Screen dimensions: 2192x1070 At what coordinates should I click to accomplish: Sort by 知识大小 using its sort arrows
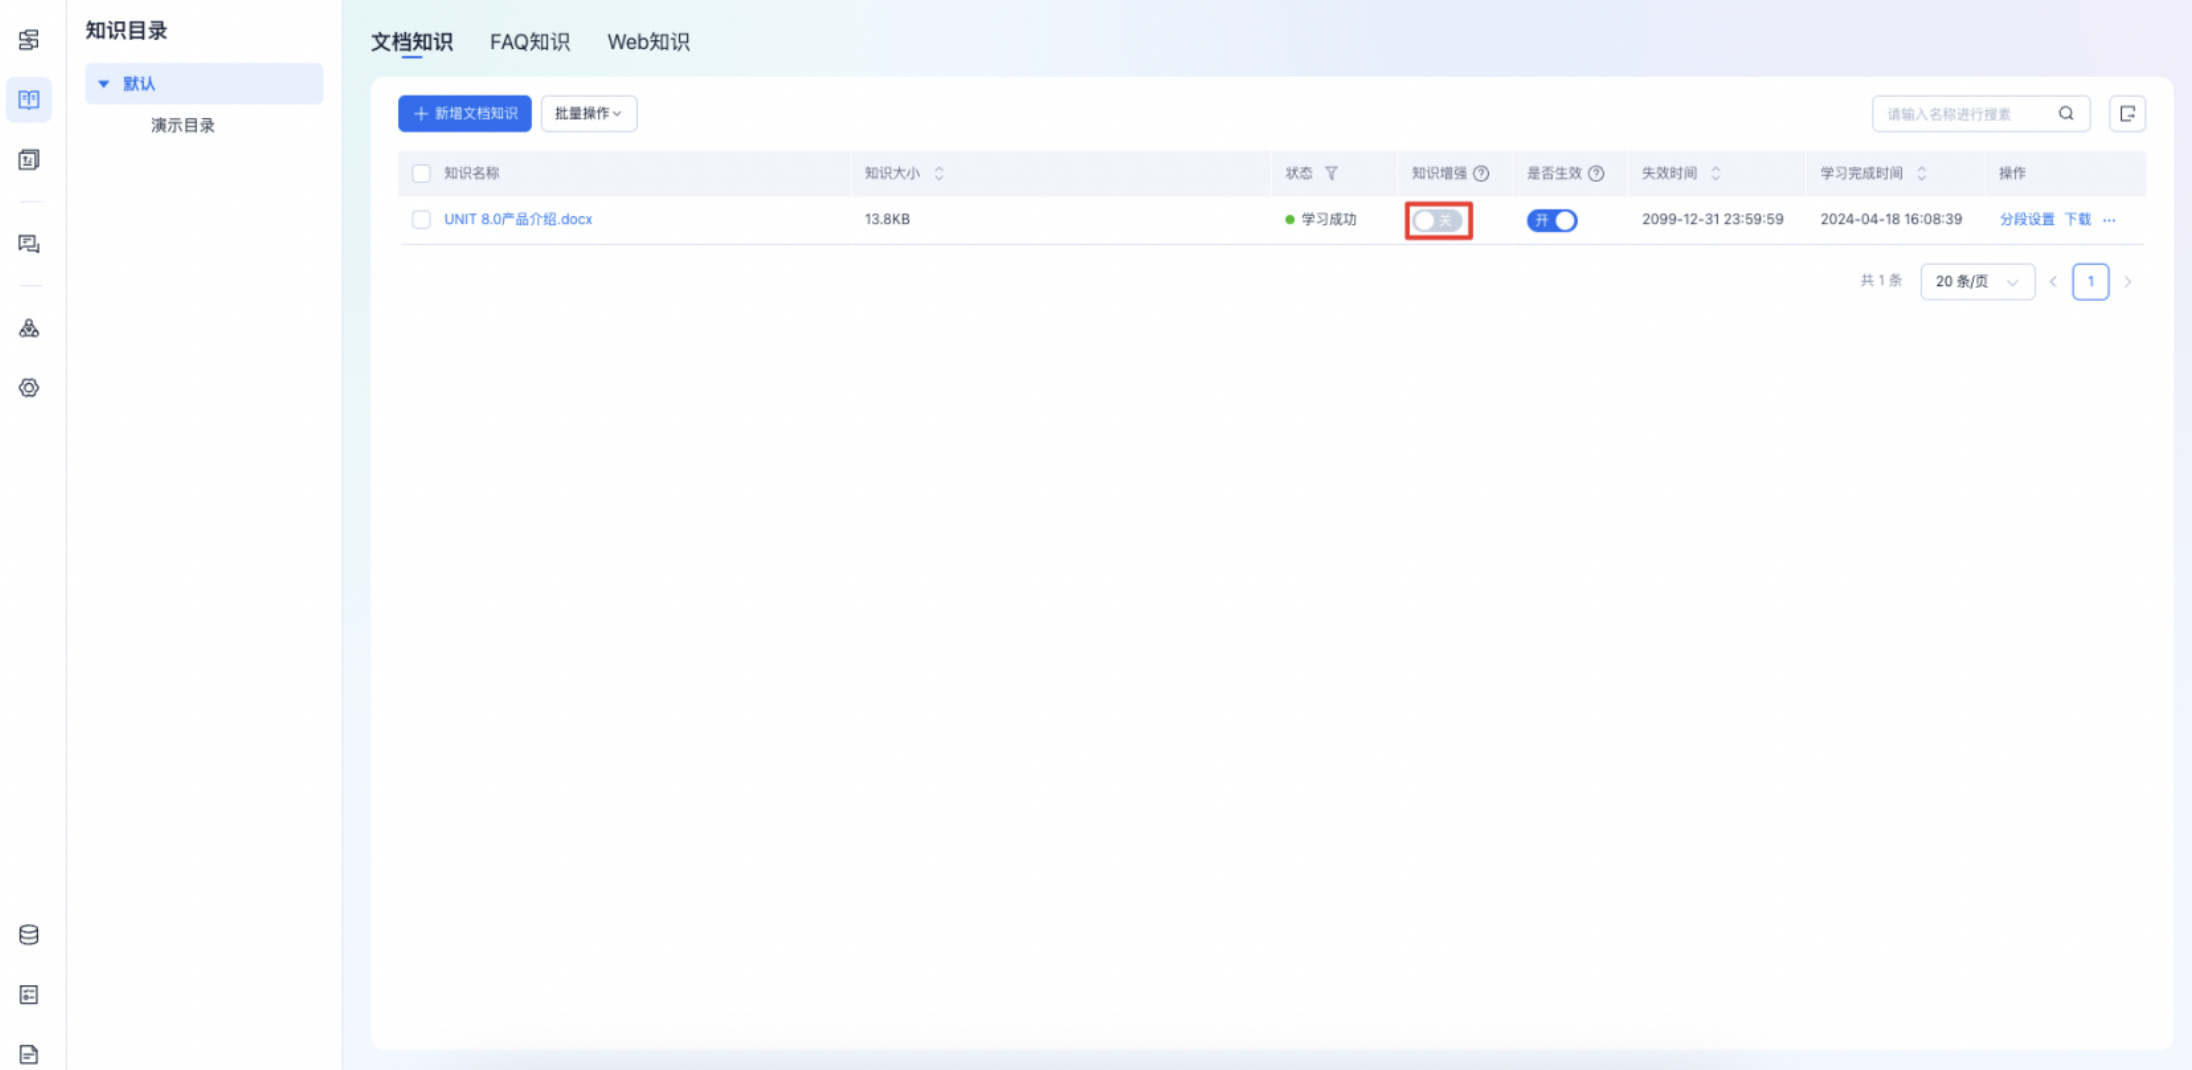pos(939,173)
